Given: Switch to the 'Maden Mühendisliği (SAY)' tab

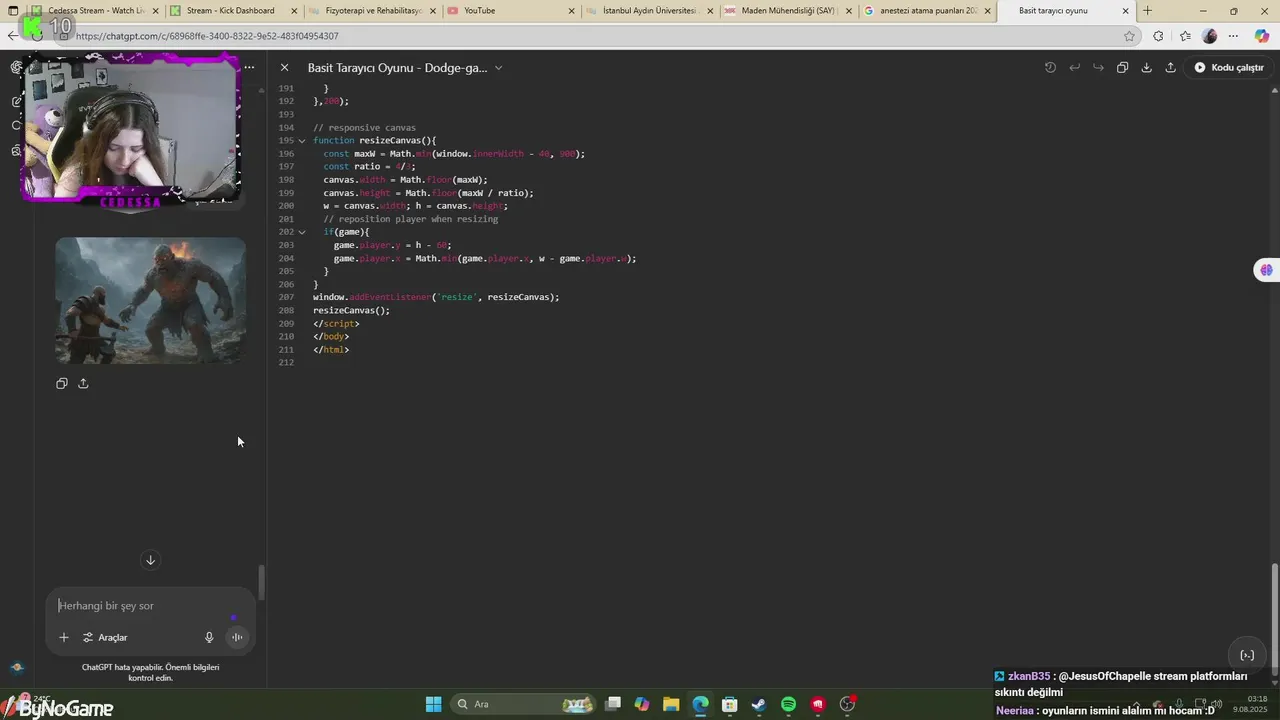Looking at the screenshot, I should pyautogui.click(x=789, y=11).
